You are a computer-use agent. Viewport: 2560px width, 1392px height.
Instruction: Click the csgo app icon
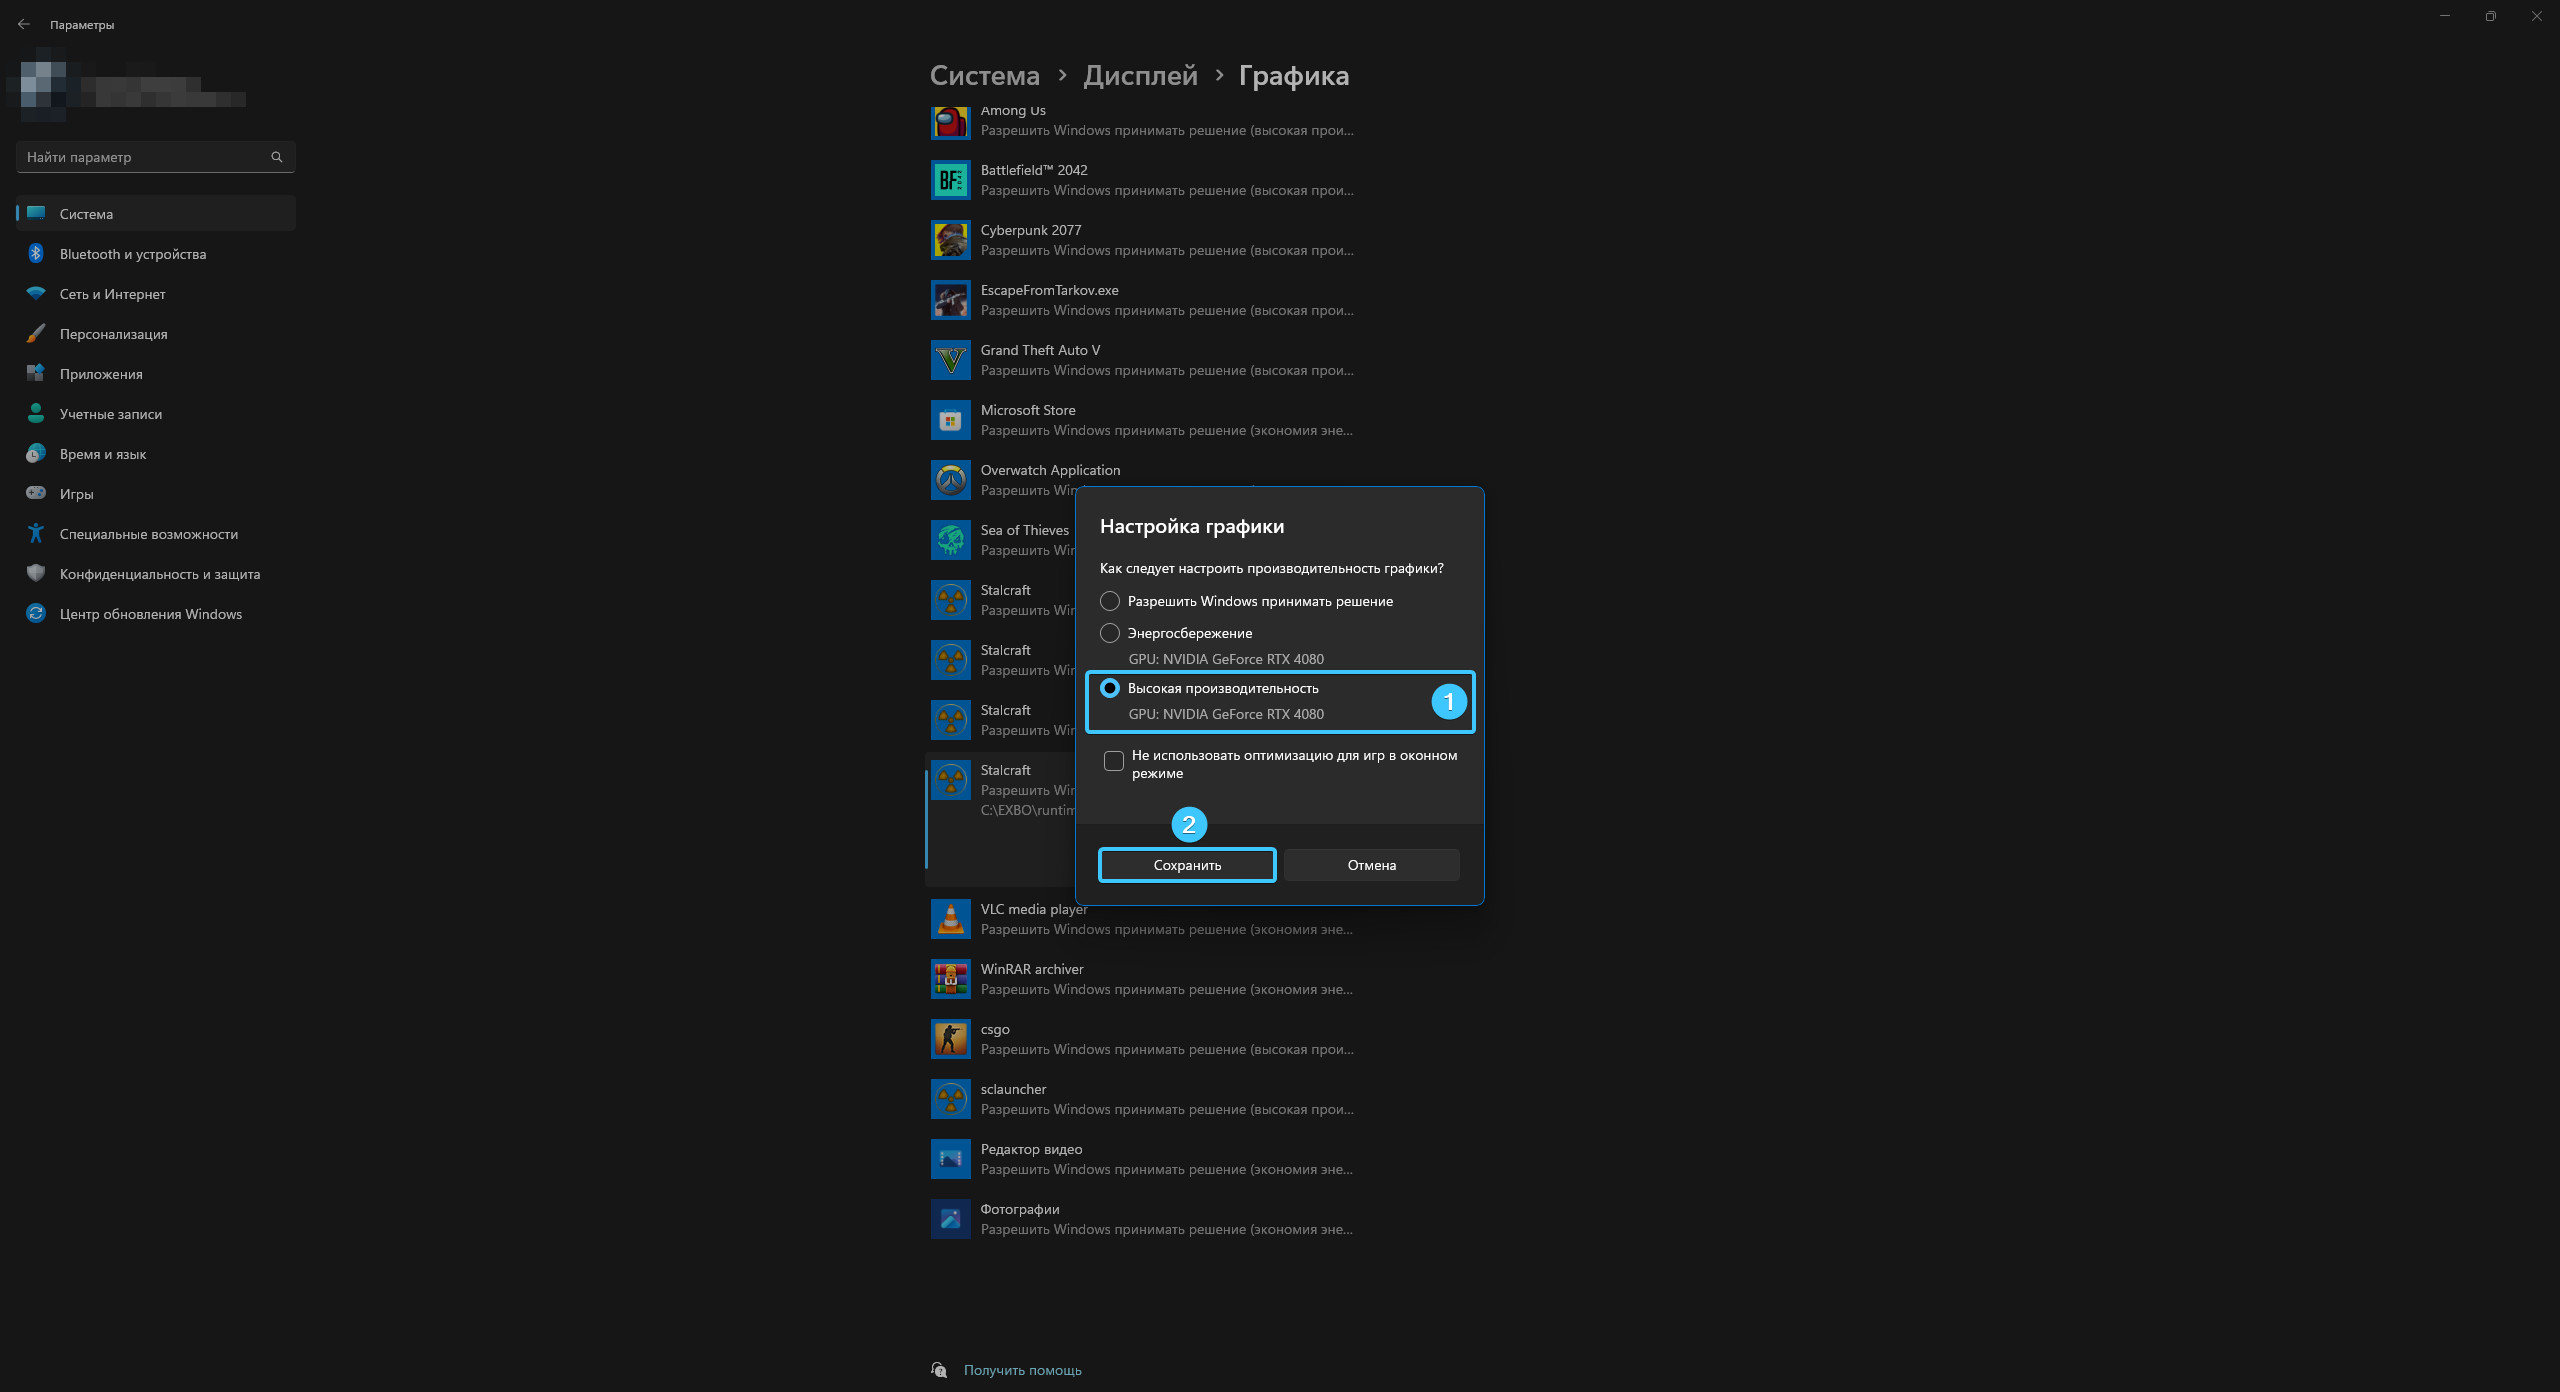point(950,1039)
